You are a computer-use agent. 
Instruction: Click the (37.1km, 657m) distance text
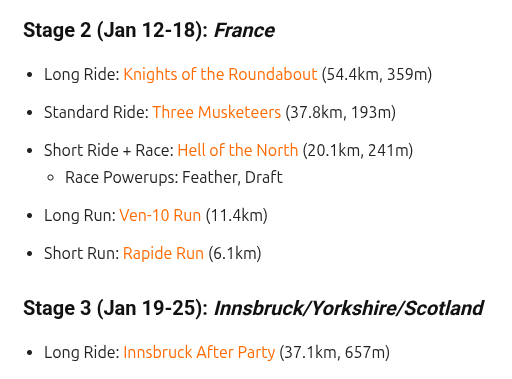(334, 352)
